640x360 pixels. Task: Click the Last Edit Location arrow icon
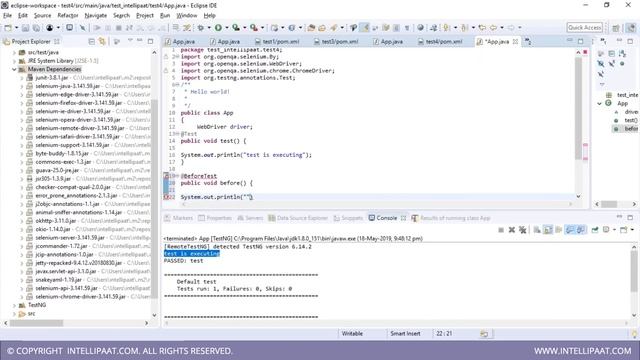pyautogui.click(x=482, y=28)
